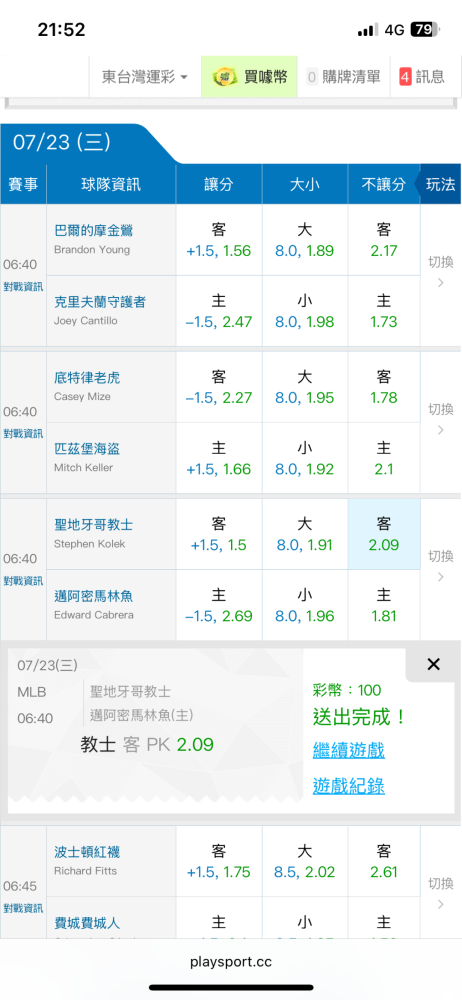The image size is (462, 1000).
Task: Open the 聖地牙哥教士 team link
Action: (94, 525)
